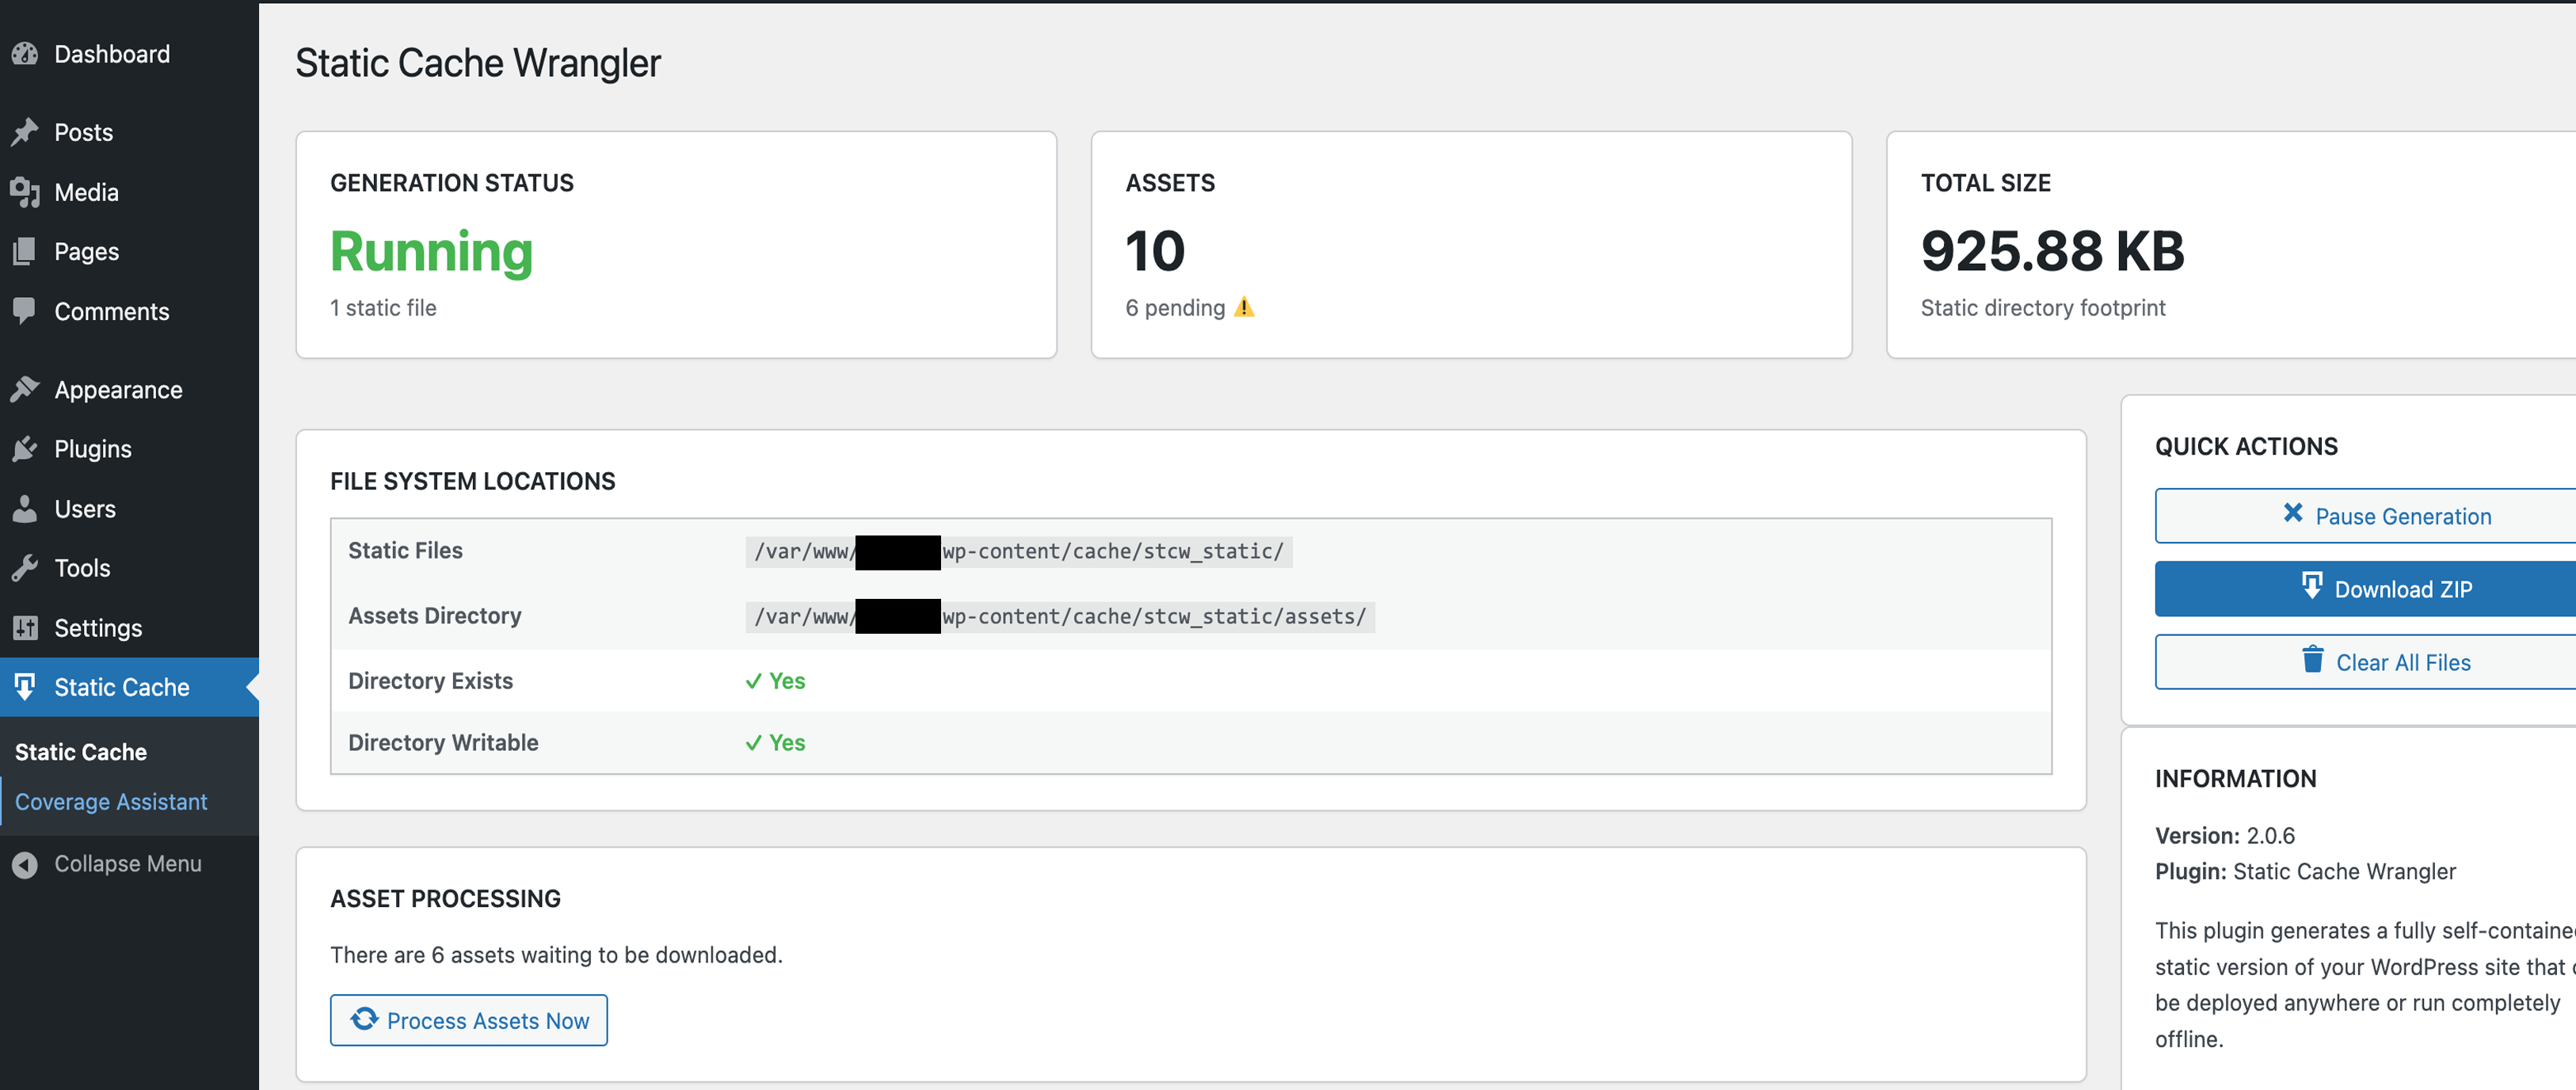Click the Settings sliders icon
Screen dimensions: 2576x1090
point(25,628)
